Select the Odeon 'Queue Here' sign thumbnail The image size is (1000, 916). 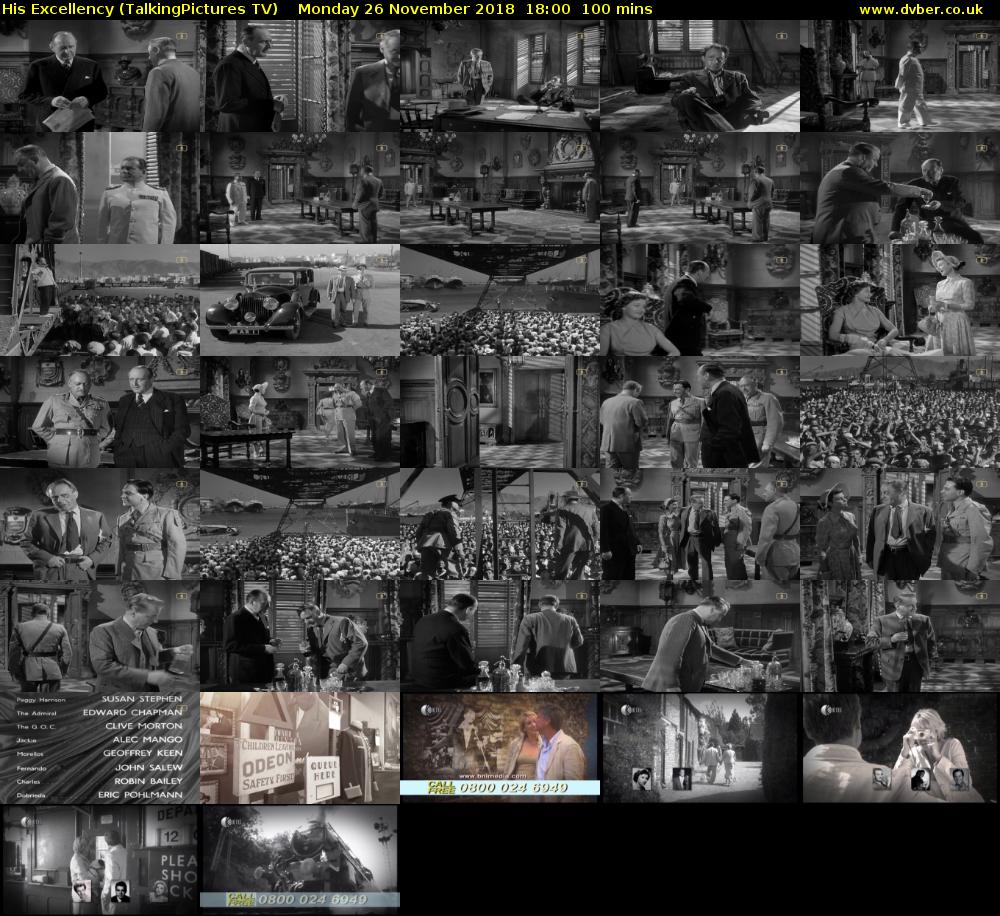(x=299, y=748)
